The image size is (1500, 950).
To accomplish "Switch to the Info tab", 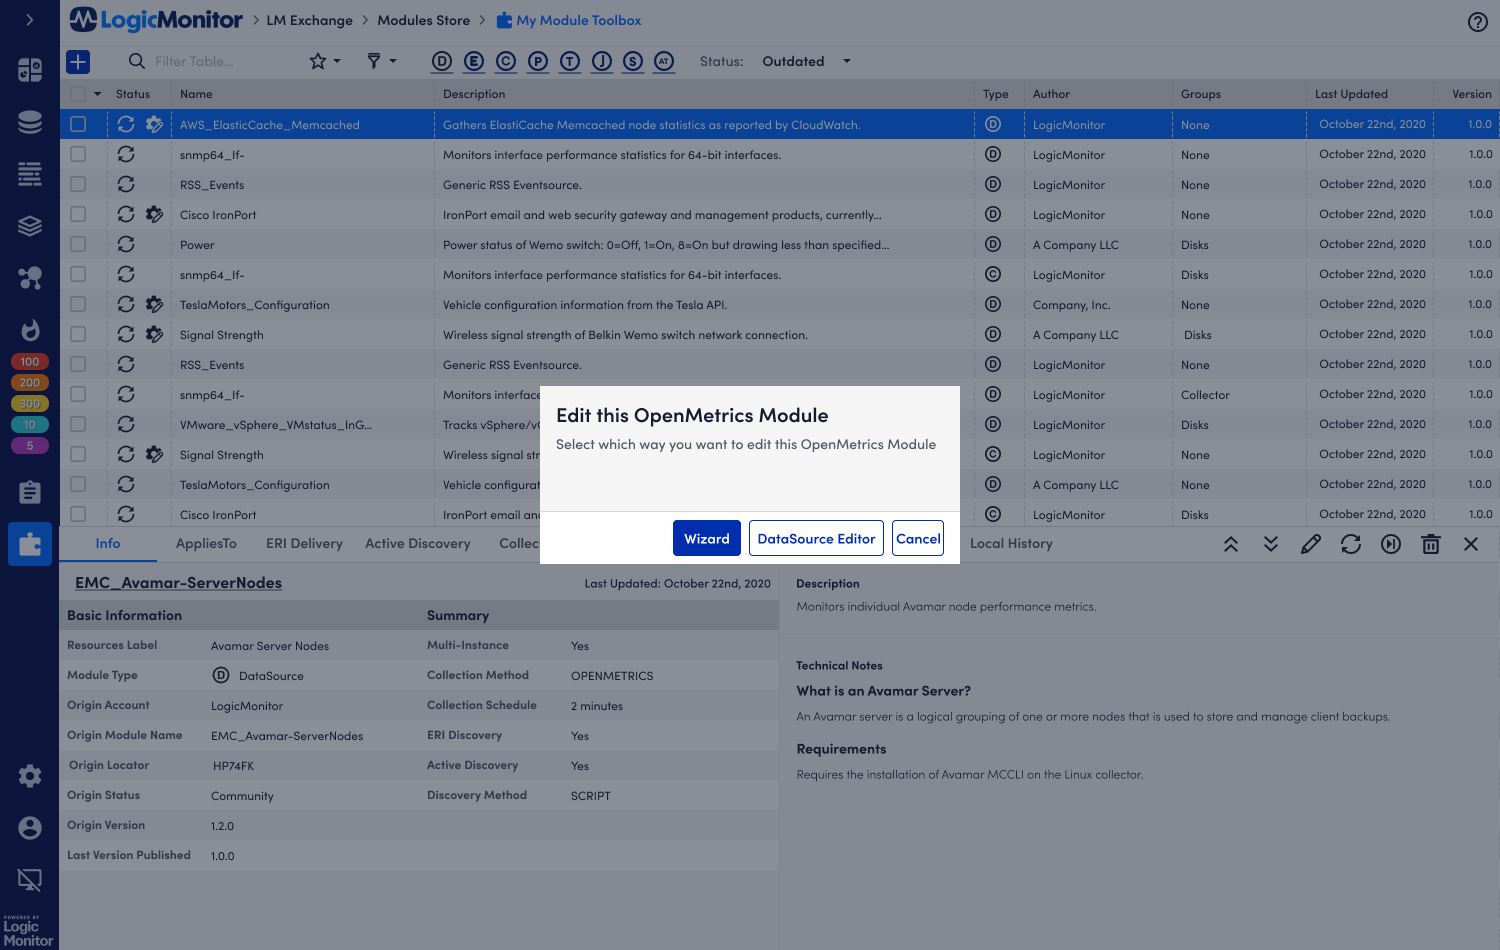I will 108,544.
